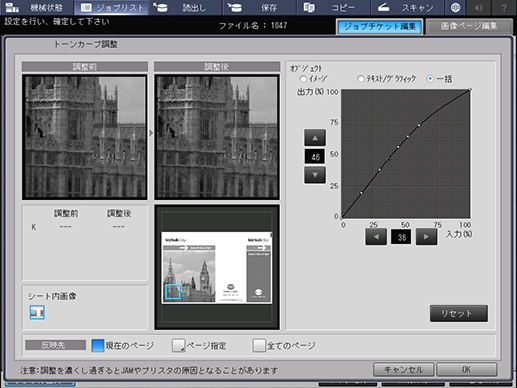Click the speaker sound icon
The image size is (517, 388).
479,7
